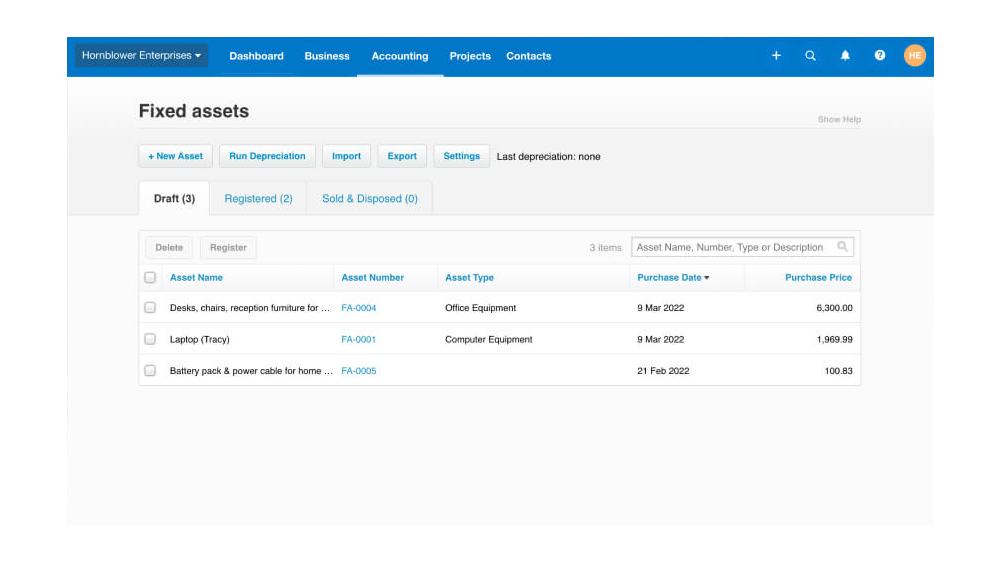
Task: Click the magnifier icon in asset search field
Action: coord(842,247)
